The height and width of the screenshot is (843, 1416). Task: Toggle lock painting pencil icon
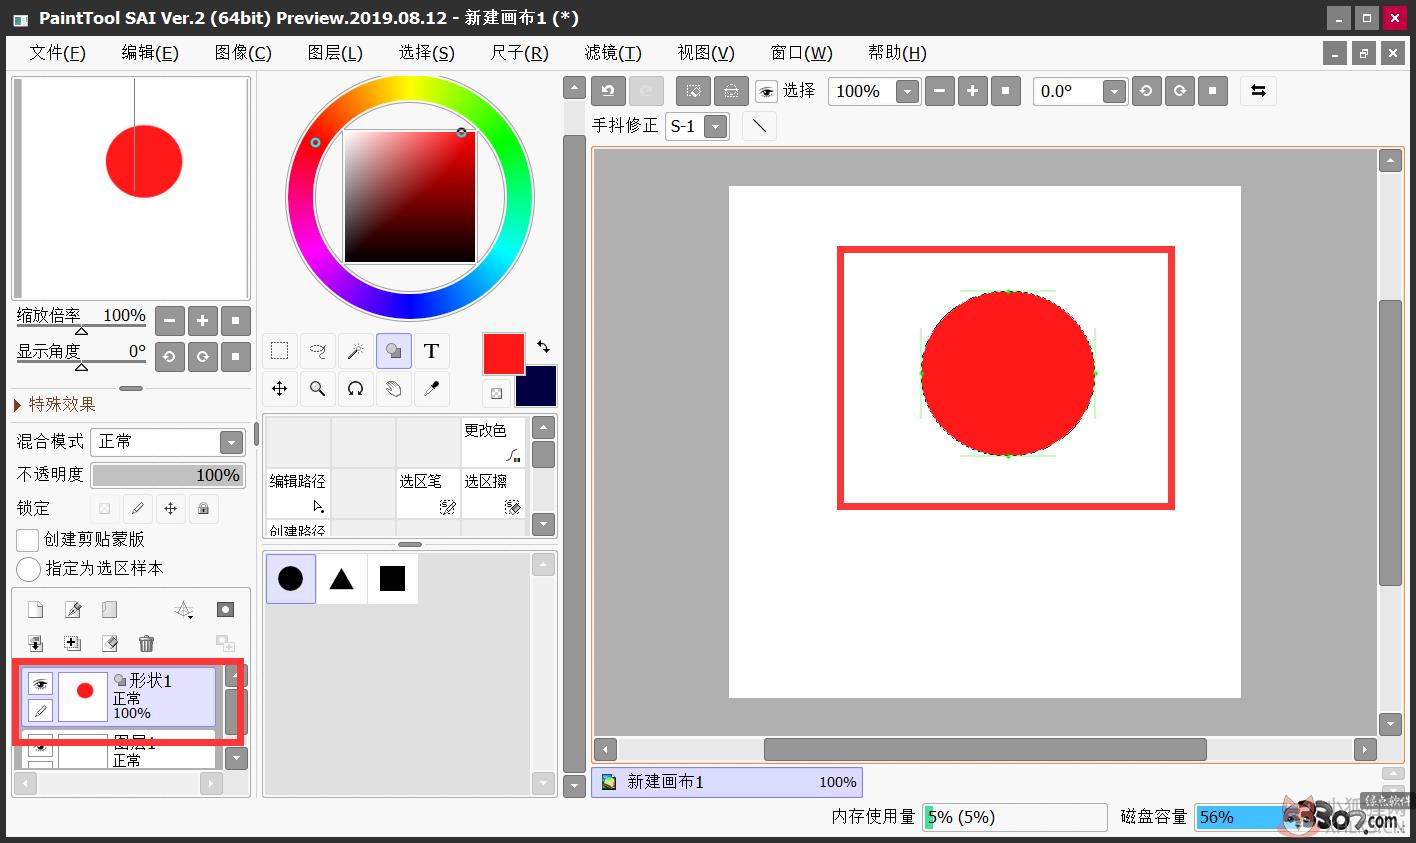click(138, 508)
